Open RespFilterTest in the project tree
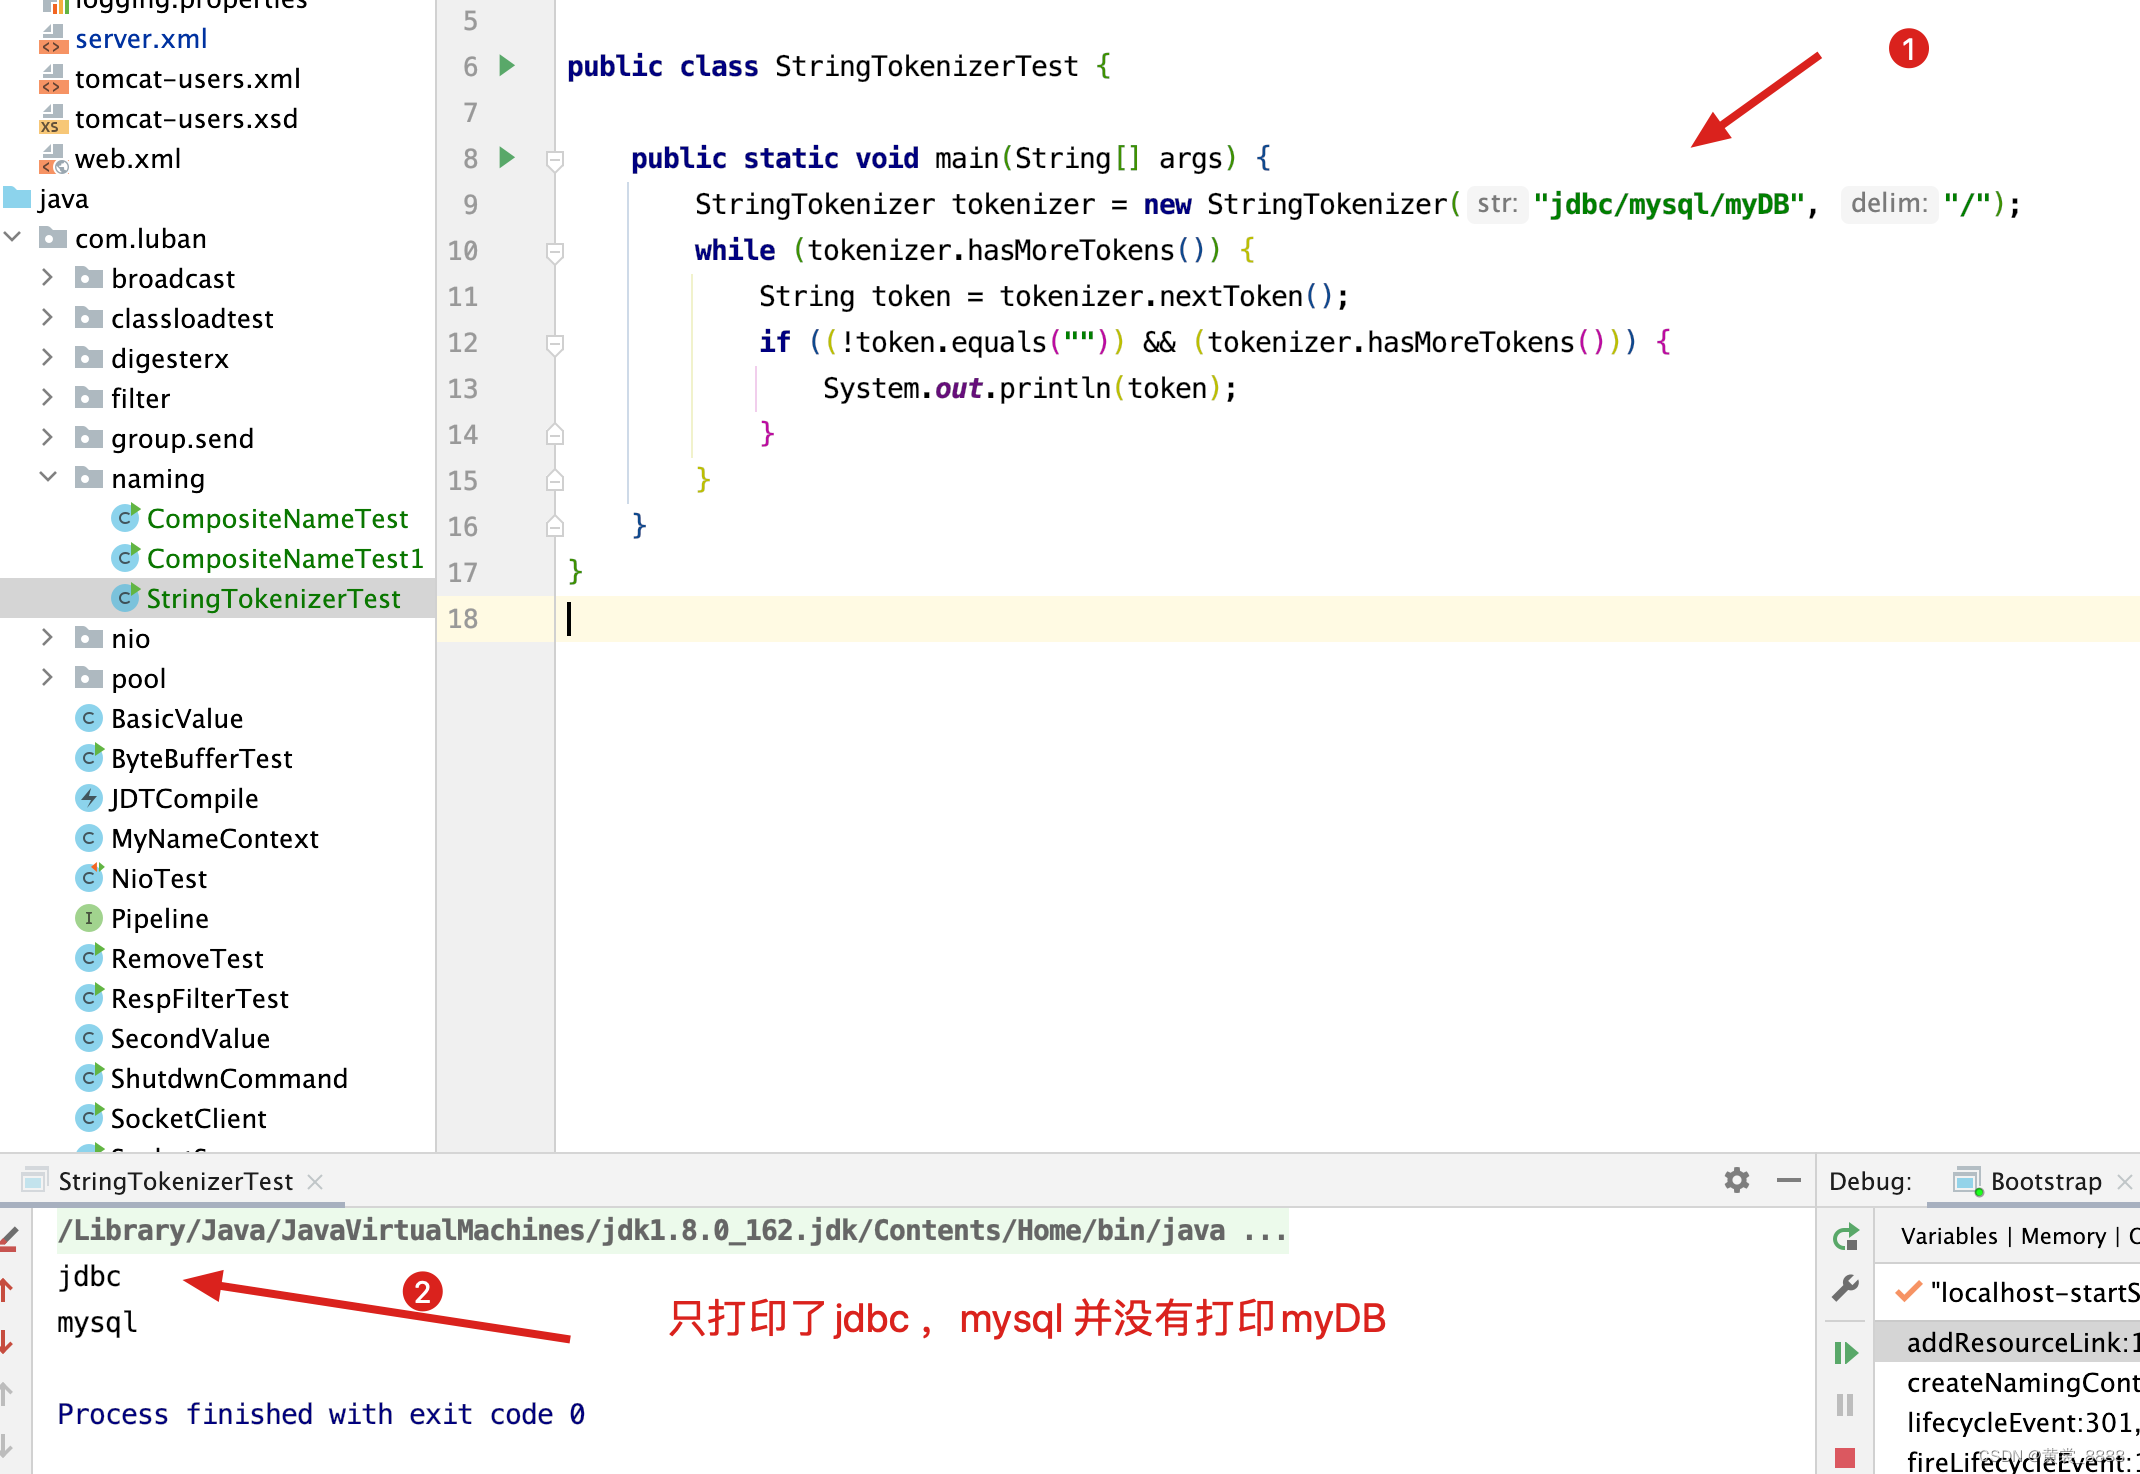Image resolution: width=2140 pixels, height=1474 pixels. pyautogui.click(x=200, y=998)
